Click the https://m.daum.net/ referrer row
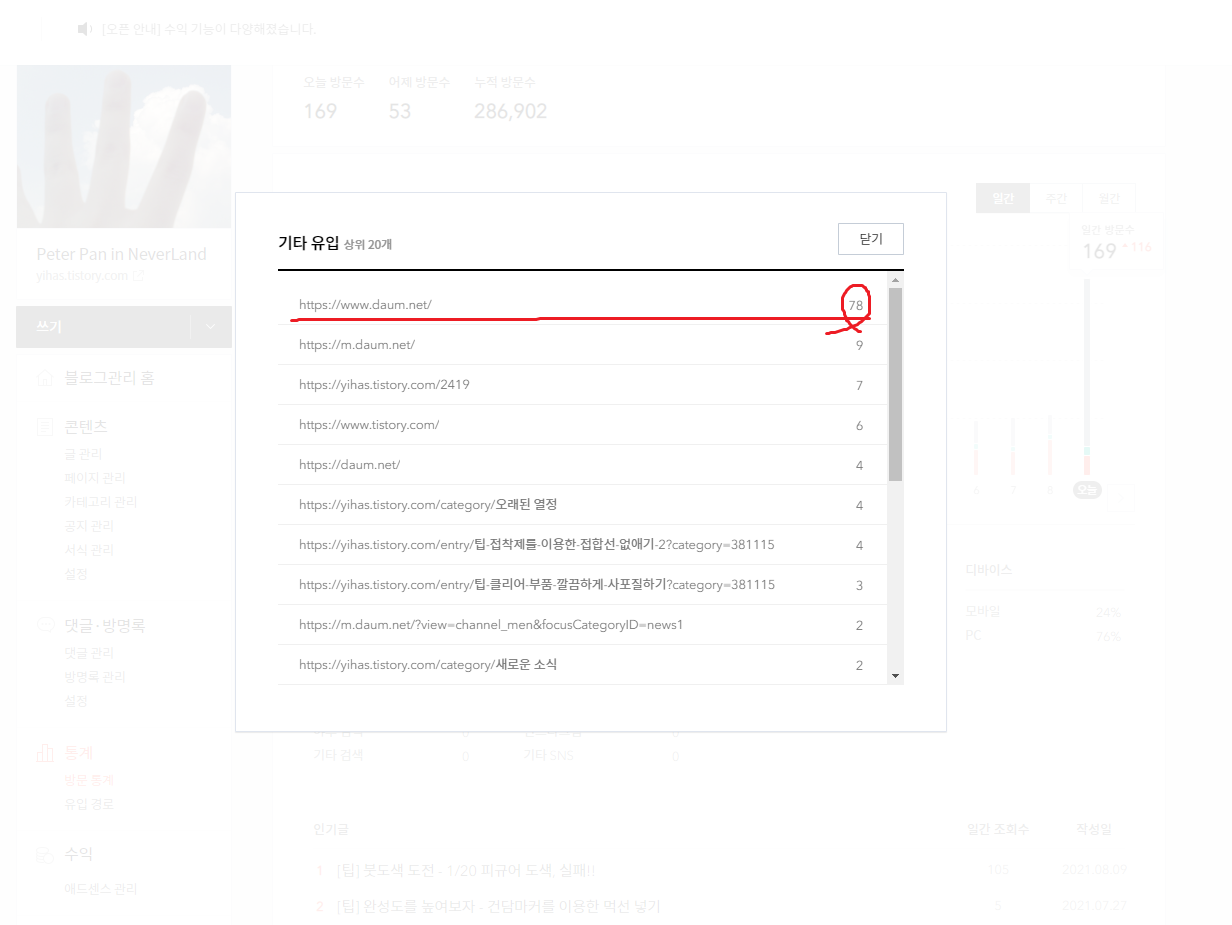 click(x=583, y=345)
